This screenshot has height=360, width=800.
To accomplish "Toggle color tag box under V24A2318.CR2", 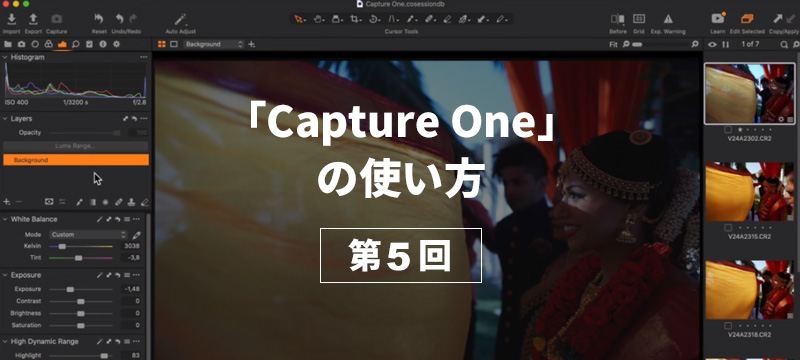I will pos(728,325).
